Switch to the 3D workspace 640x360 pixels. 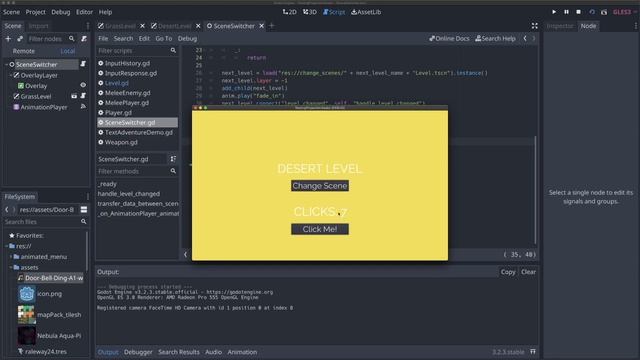(309, 12)
